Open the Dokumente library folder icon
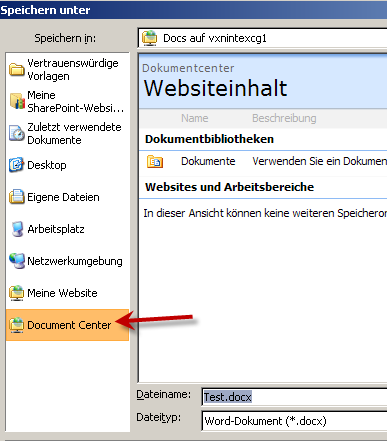Viewport: 387px width, 441px height. pos(155,162)
